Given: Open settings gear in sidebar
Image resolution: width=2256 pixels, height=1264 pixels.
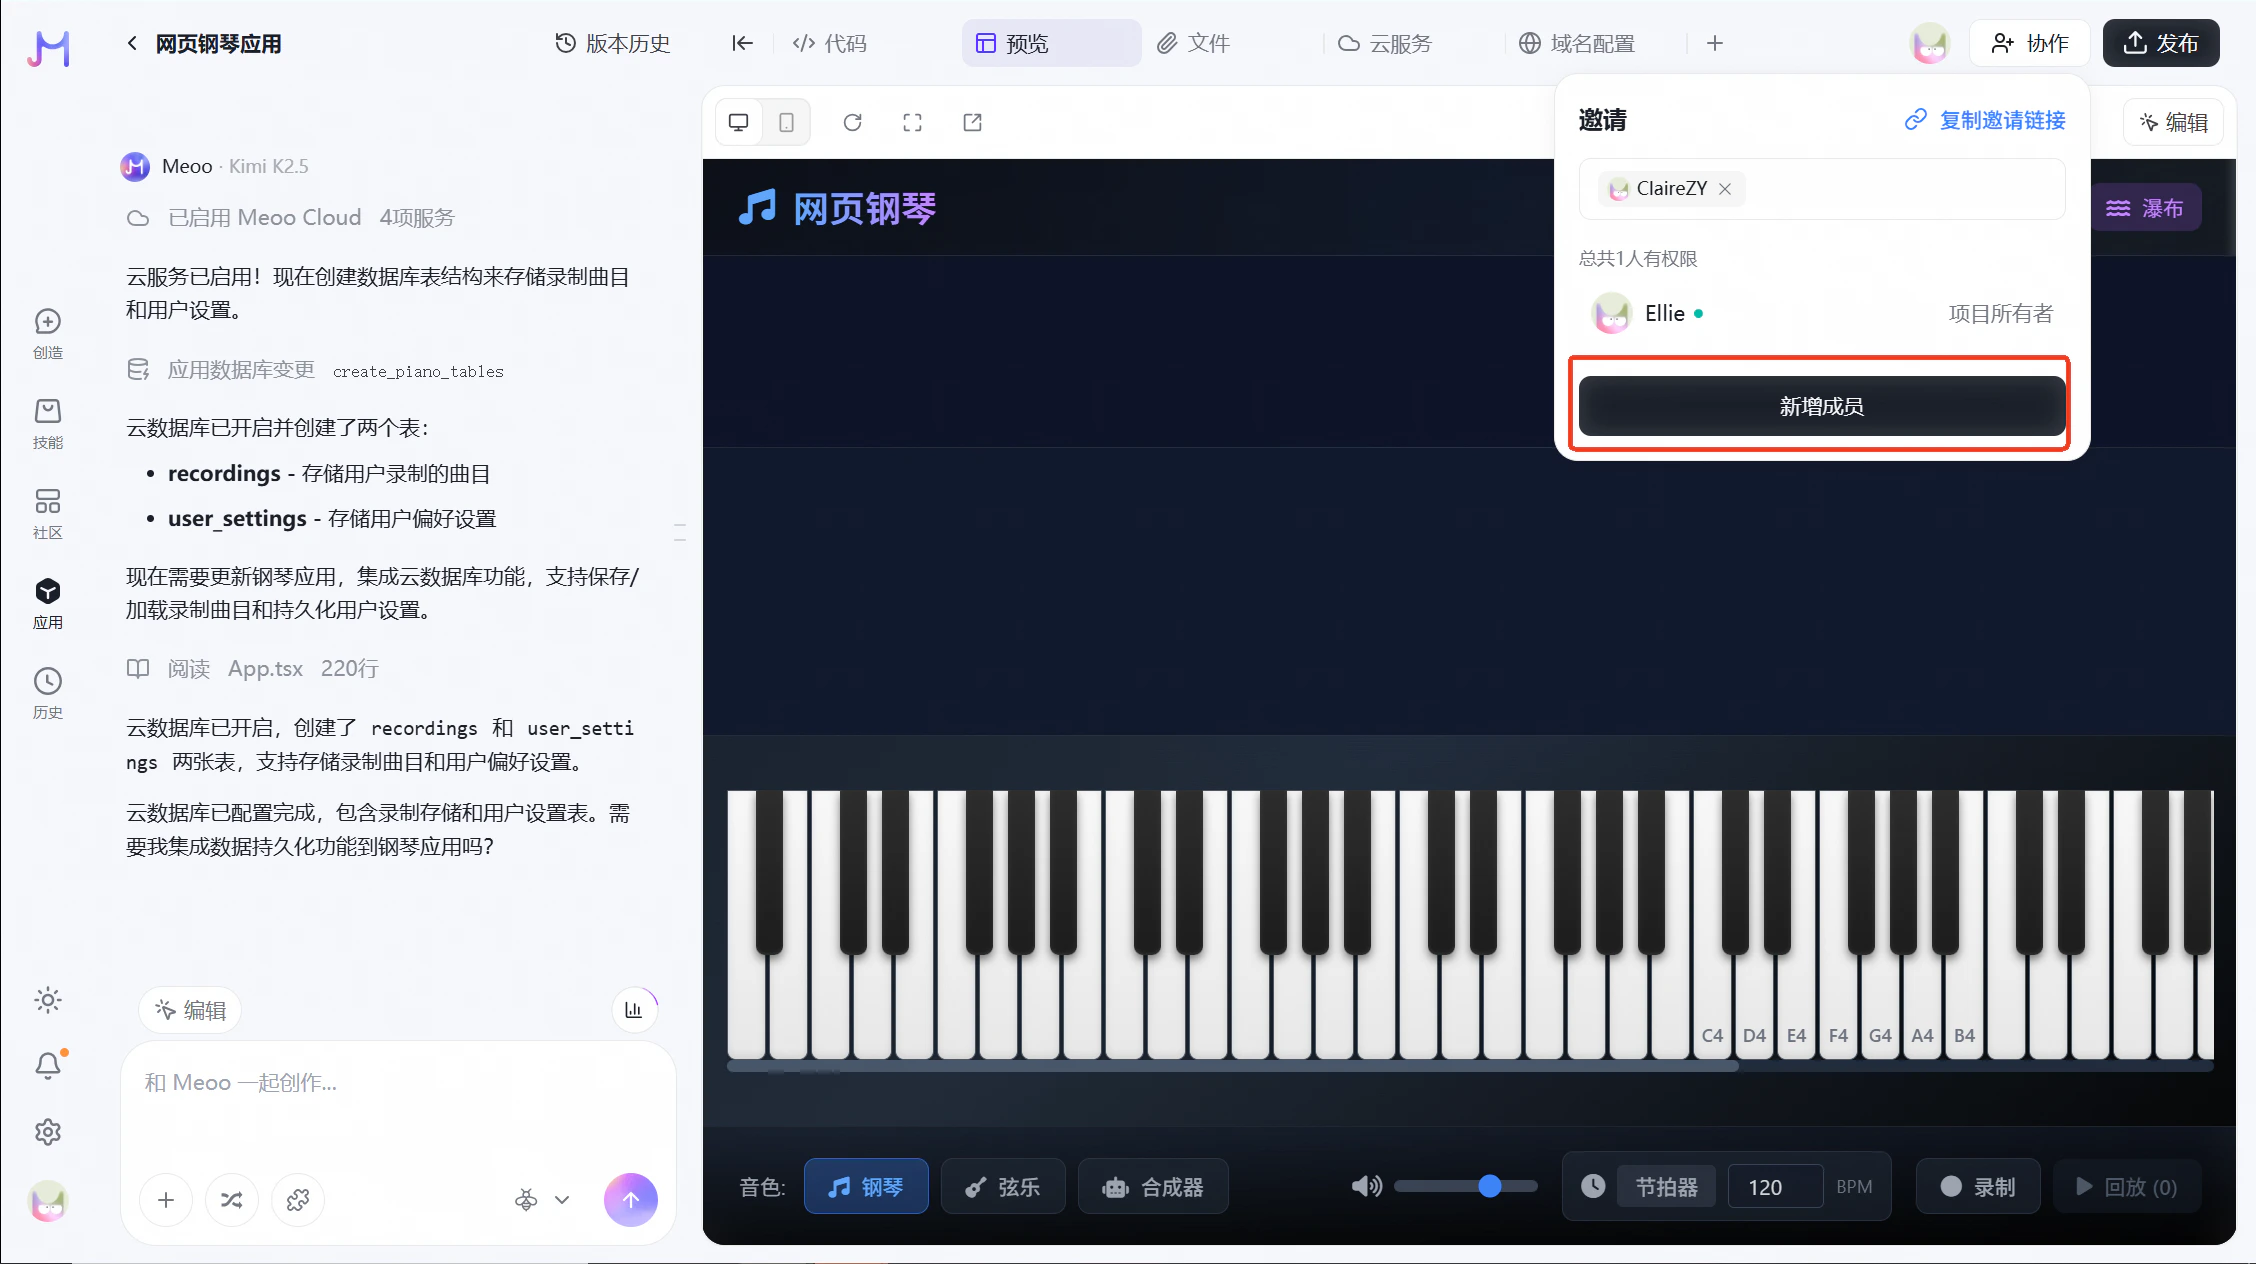Looking at the screenshot, I should pyautogui.click(x=48, y=1132).
